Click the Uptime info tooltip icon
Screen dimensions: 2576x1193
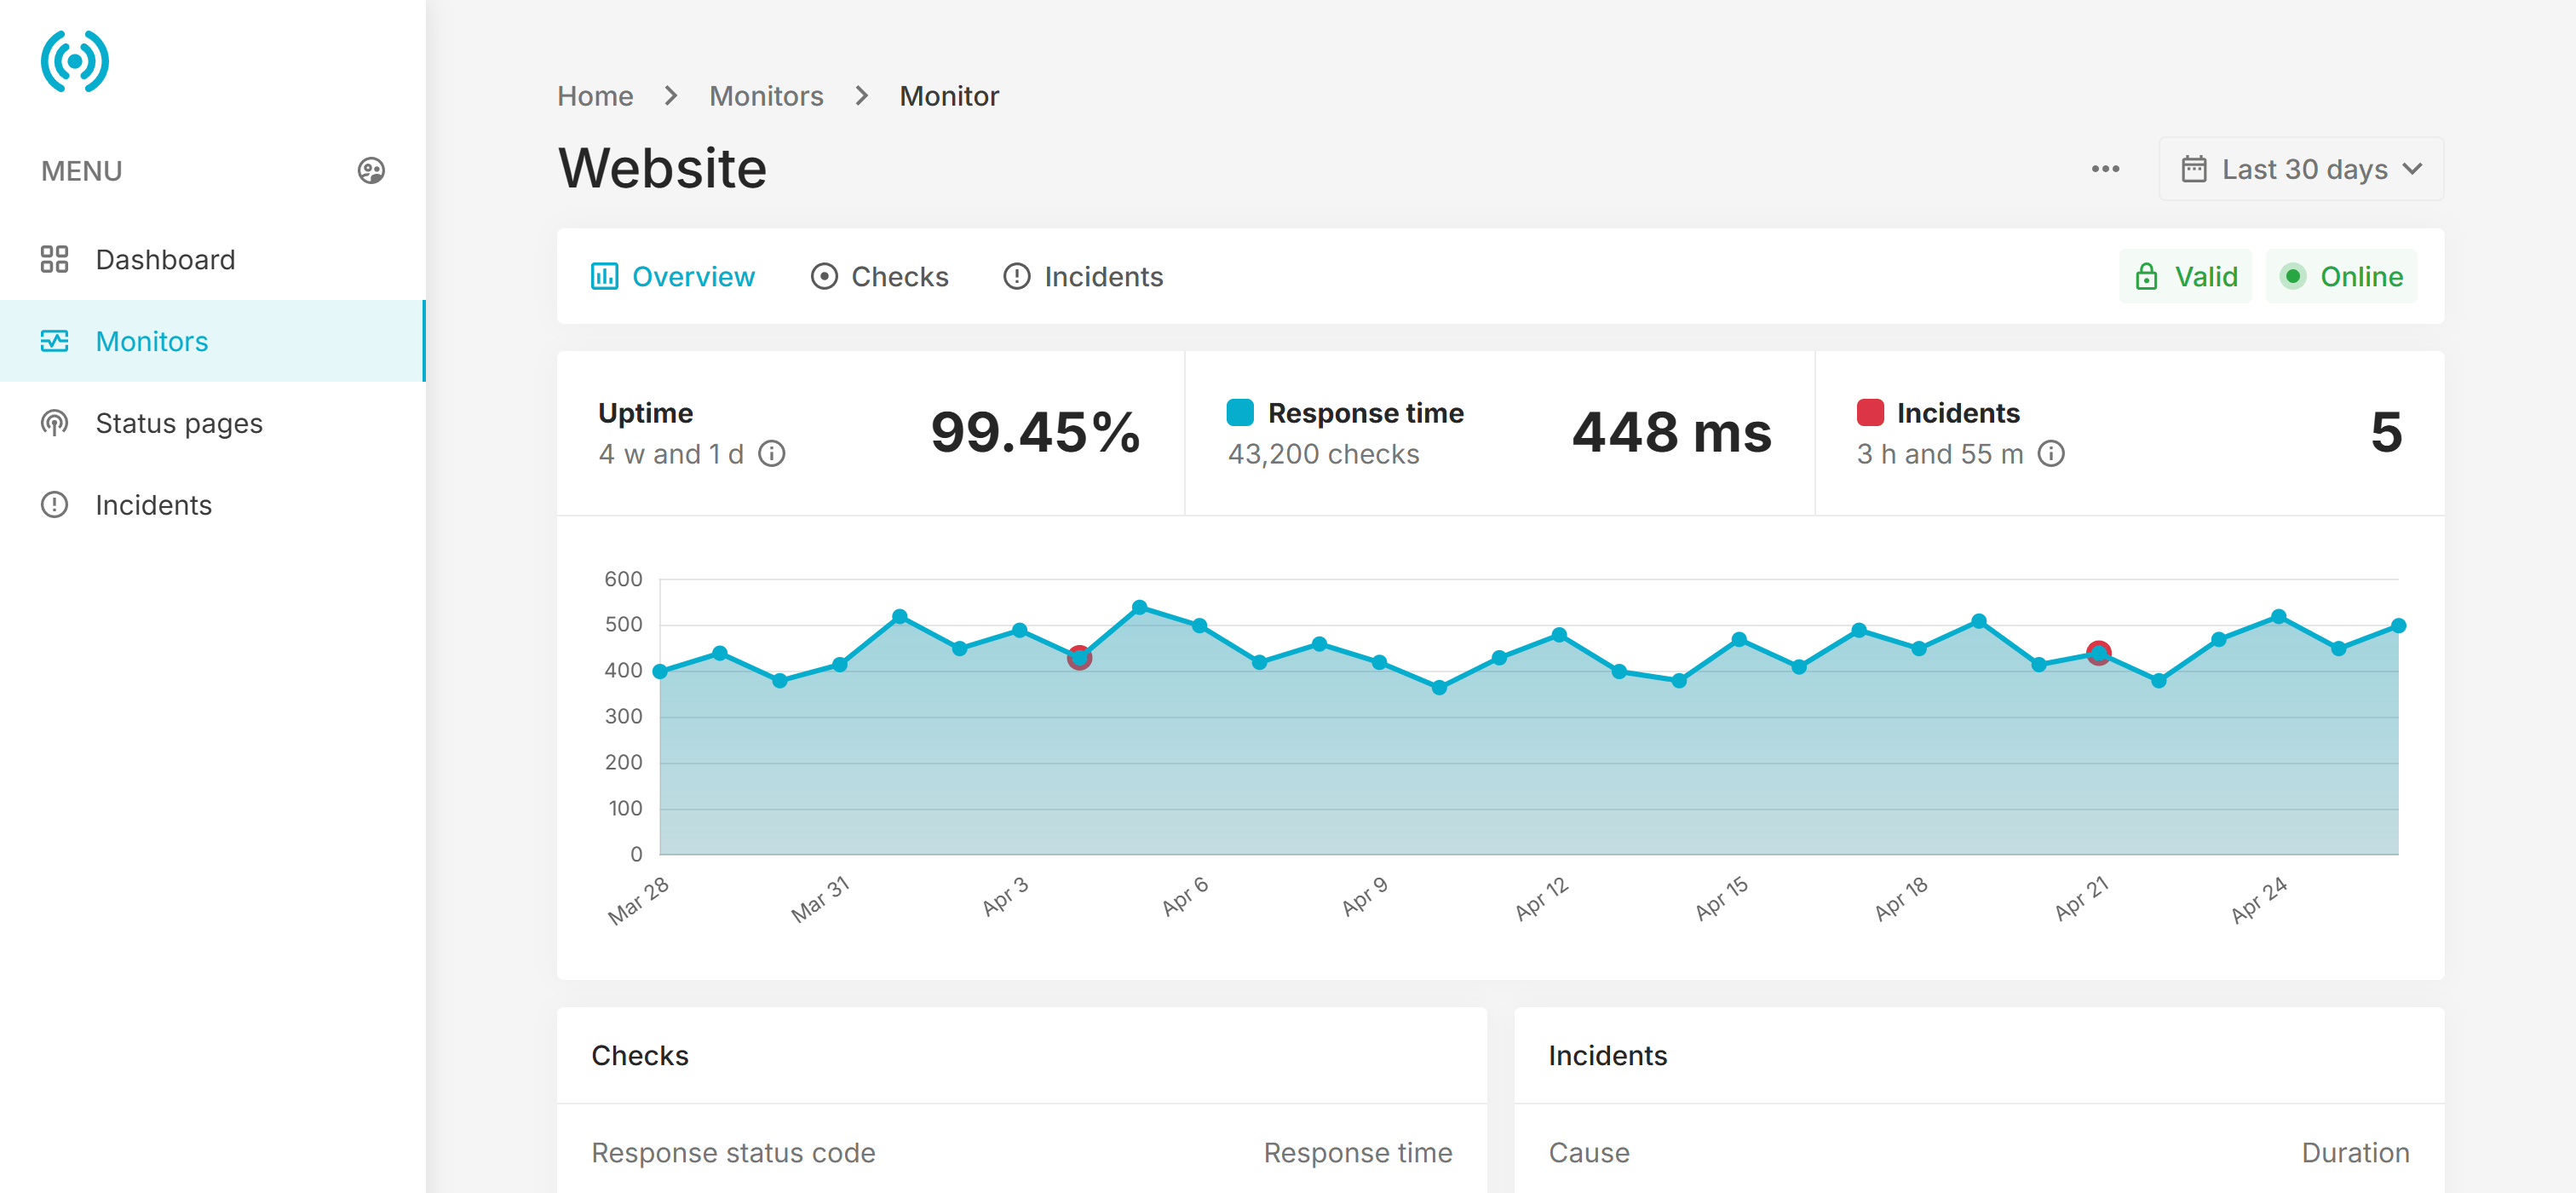[x=772, y=454]
